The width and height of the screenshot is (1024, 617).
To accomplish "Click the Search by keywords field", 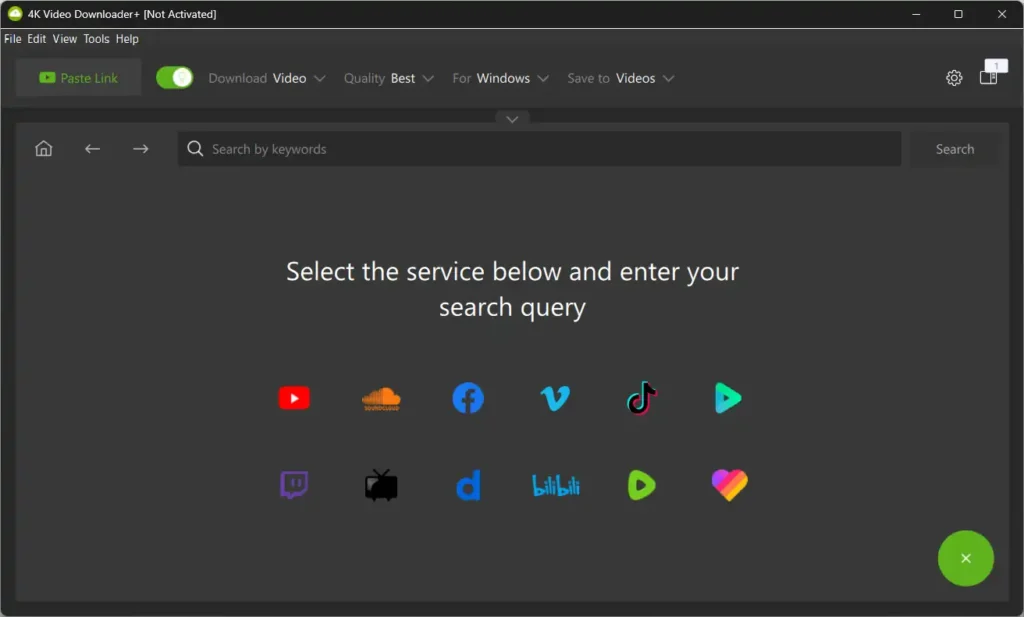I will coord(540,149).
